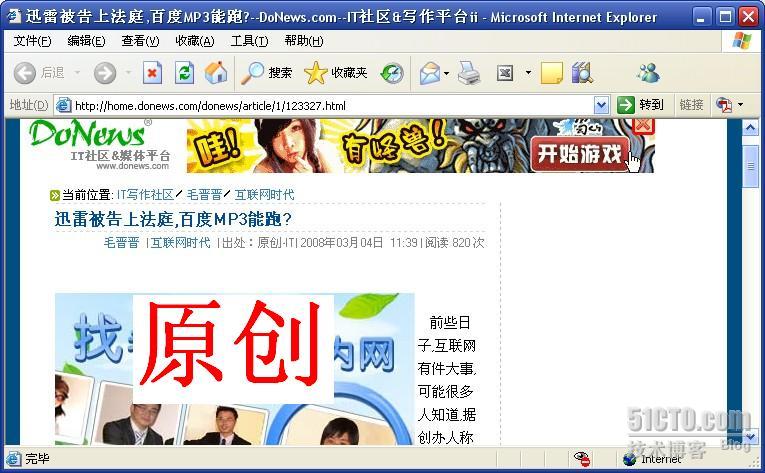Viewport: 765px width, 473px height.
Task: Open the 帮助(H) menu
Action: pyautogui.click(x=303, y=41)
